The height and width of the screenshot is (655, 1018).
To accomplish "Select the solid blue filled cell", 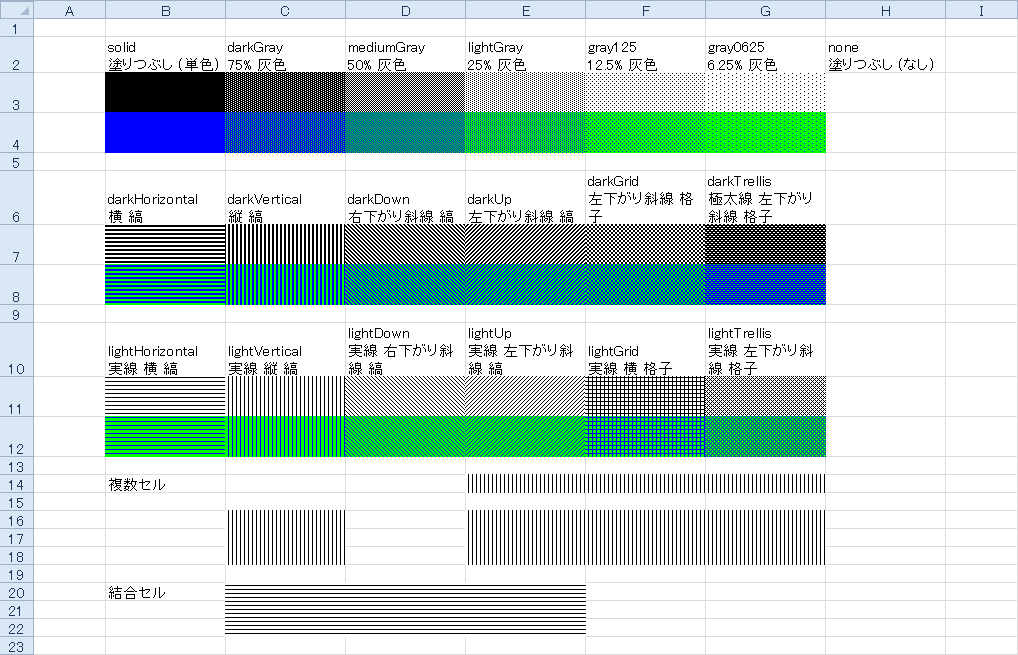I will pos(165,132).
